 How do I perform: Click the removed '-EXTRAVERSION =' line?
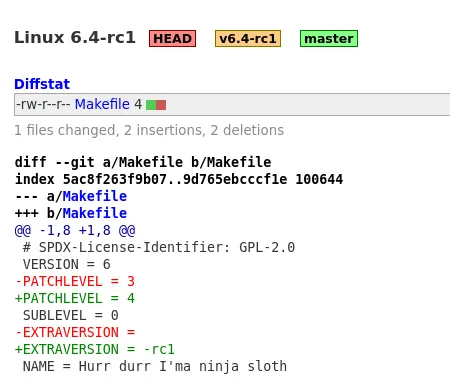(x=75, y=332)
